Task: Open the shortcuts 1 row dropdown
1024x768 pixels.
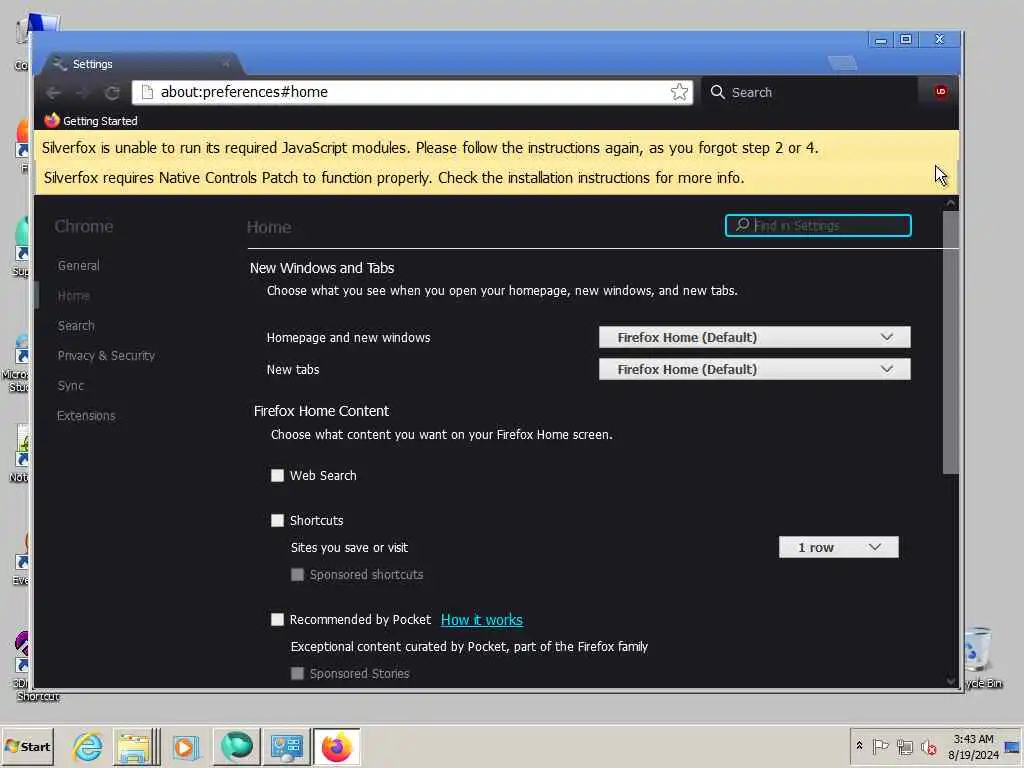Action: pyautogui.click(x=839, y=547)
